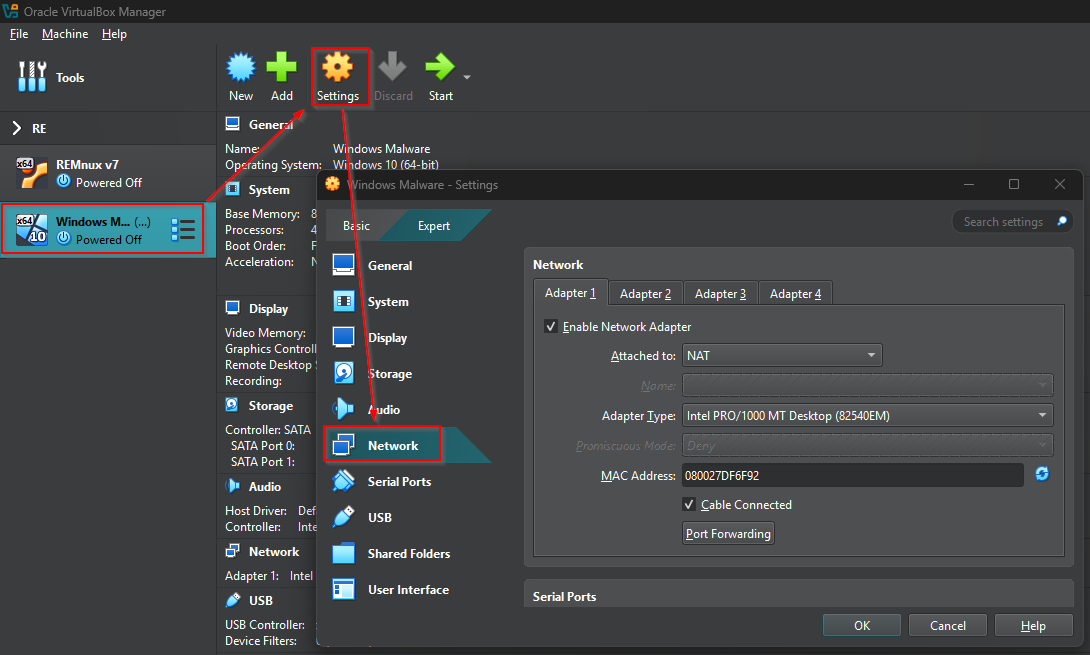Click the Port Forwarding button

click(728, 533)
